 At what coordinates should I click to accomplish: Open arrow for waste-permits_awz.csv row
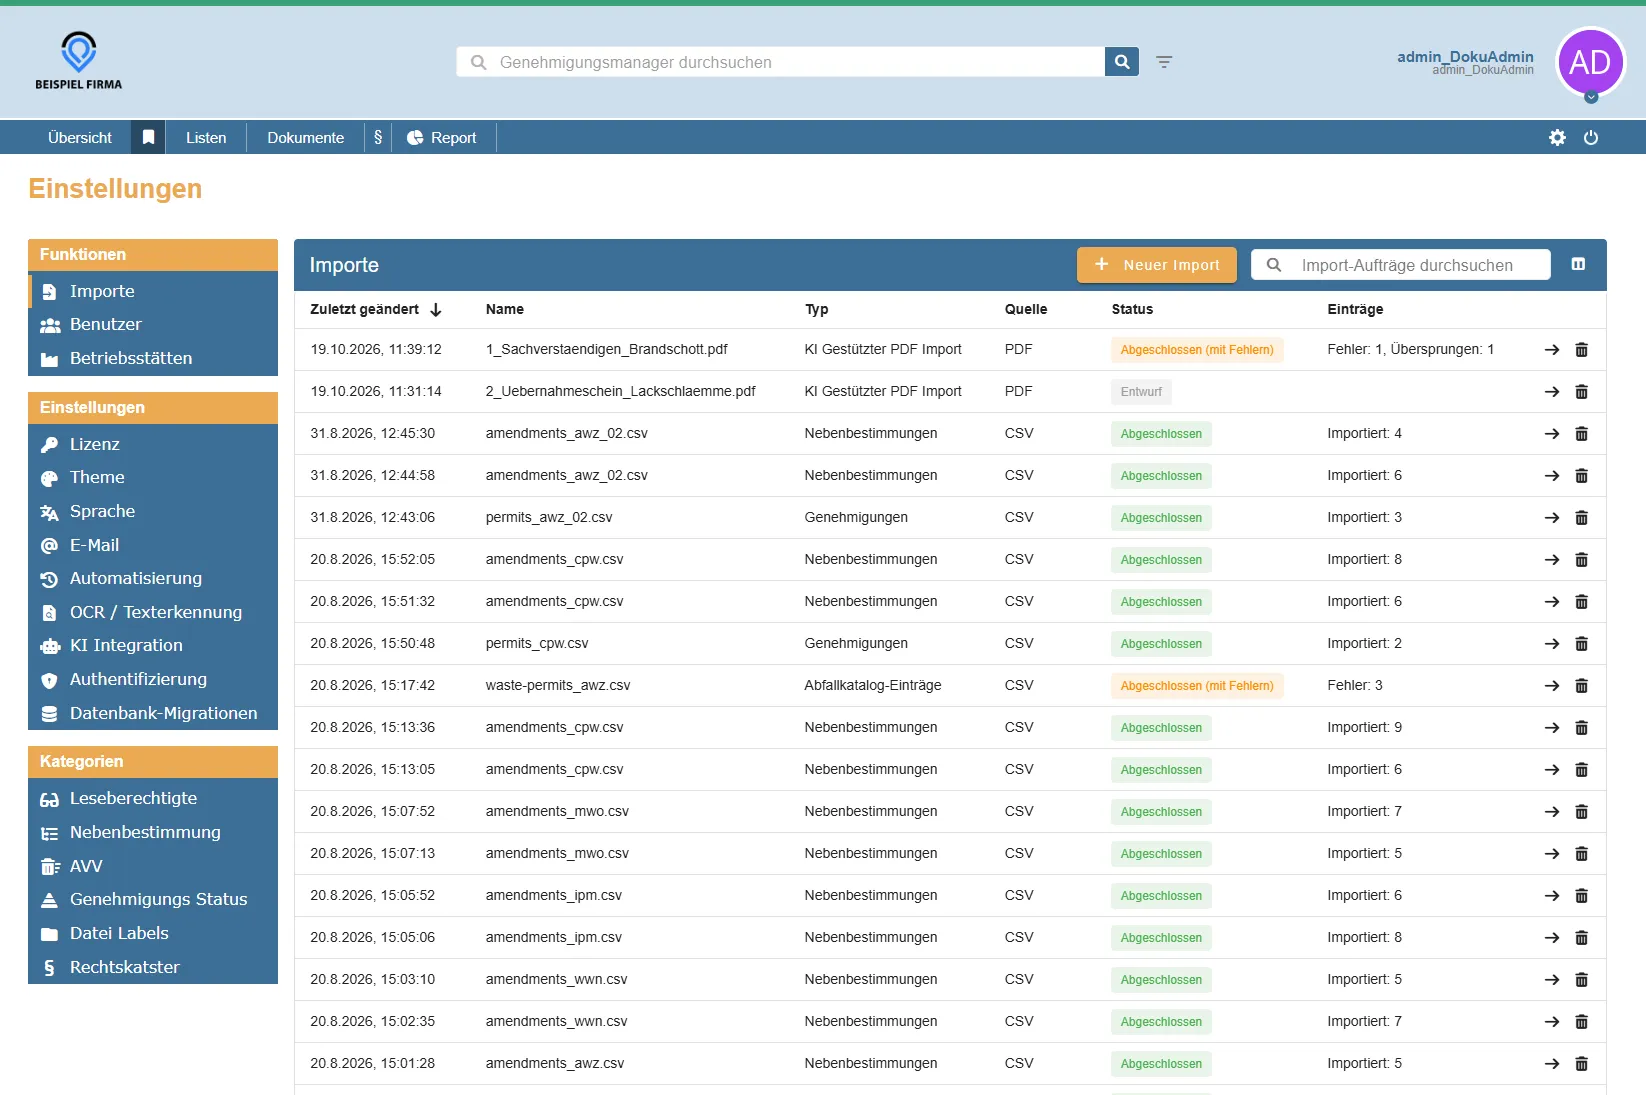[1551, 686]
